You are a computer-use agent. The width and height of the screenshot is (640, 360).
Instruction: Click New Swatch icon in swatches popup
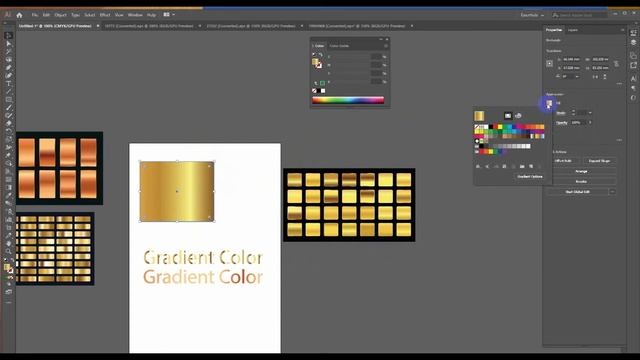[x=531, y=167]
